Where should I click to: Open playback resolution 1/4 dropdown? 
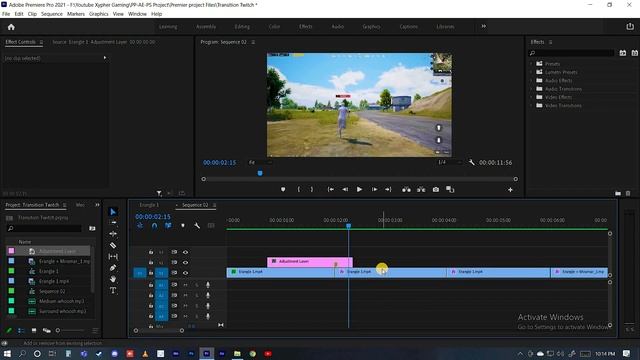pos(449,162)
